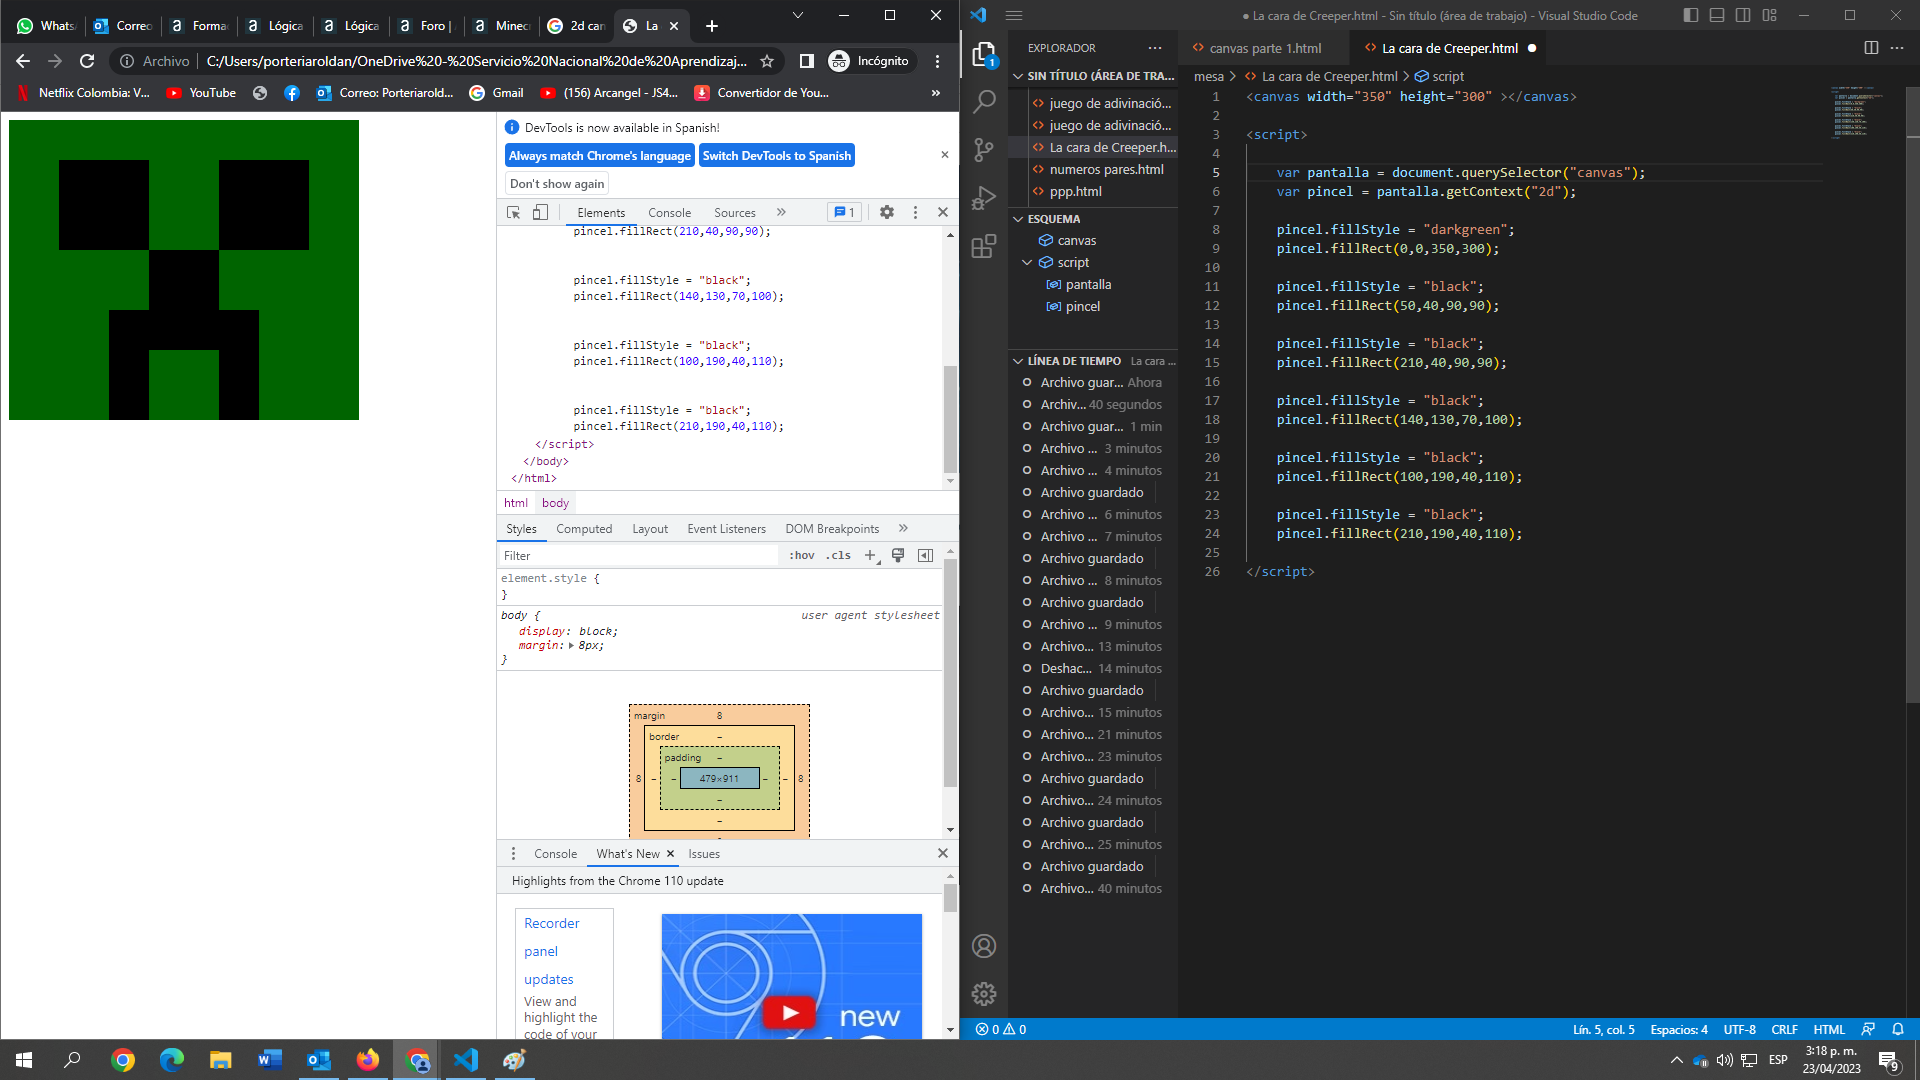This screenshot has width=1920, height=1080.
Task: Toggle the DevTools device toolbar
Action: tap(540, 212)
